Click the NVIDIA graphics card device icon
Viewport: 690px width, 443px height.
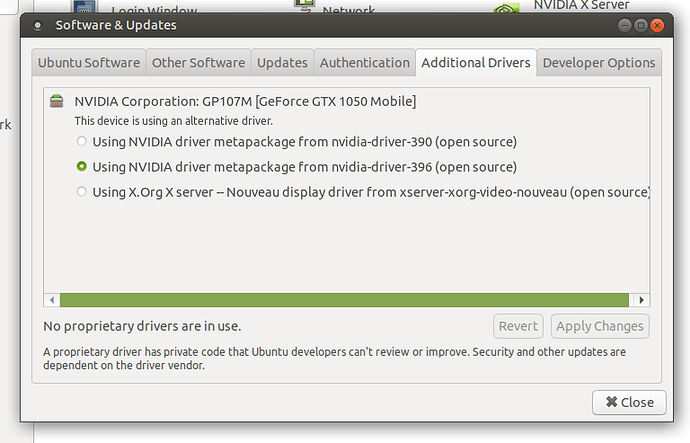click(57, 101)
